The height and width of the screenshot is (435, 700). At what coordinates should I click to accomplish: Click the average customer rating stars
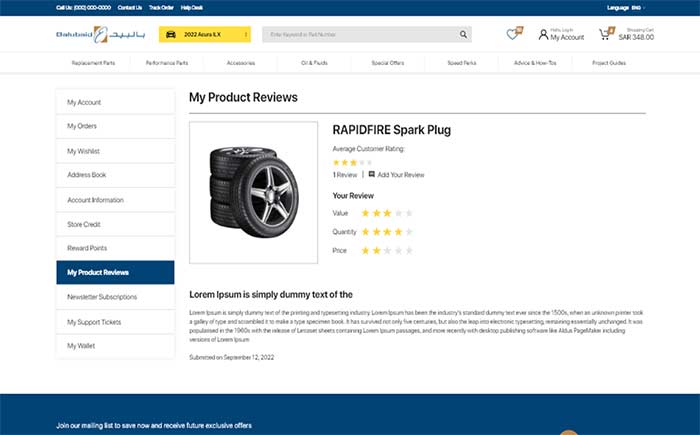[x=352, y=163]
